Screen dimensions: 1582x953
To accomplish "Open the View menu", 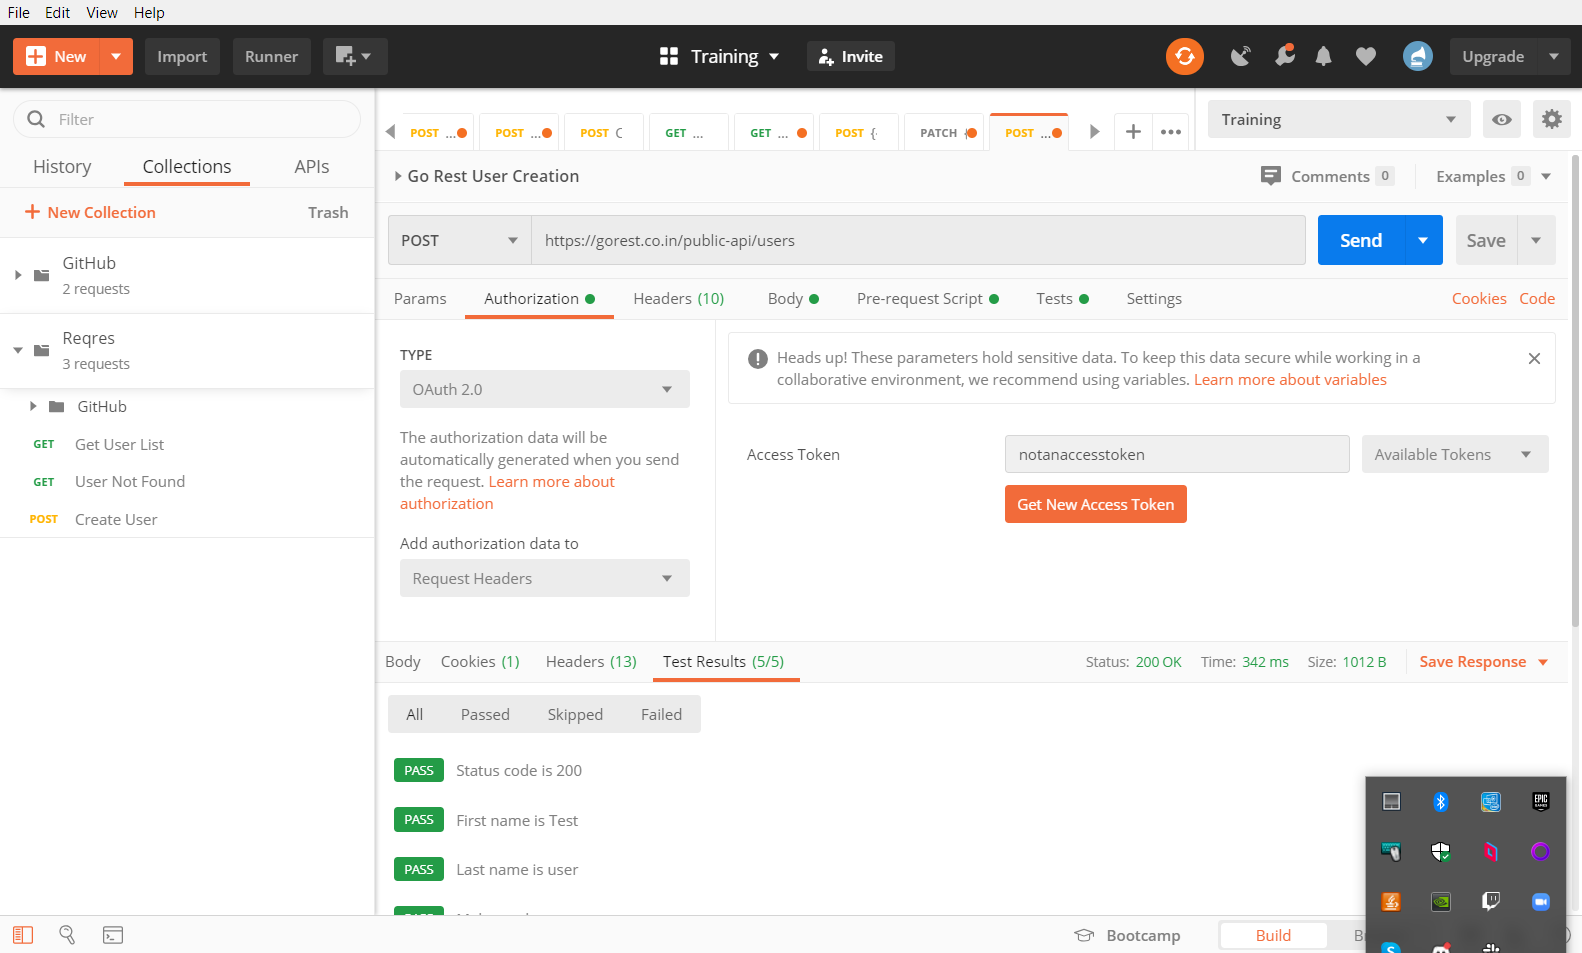I will [x=102, y=12].
